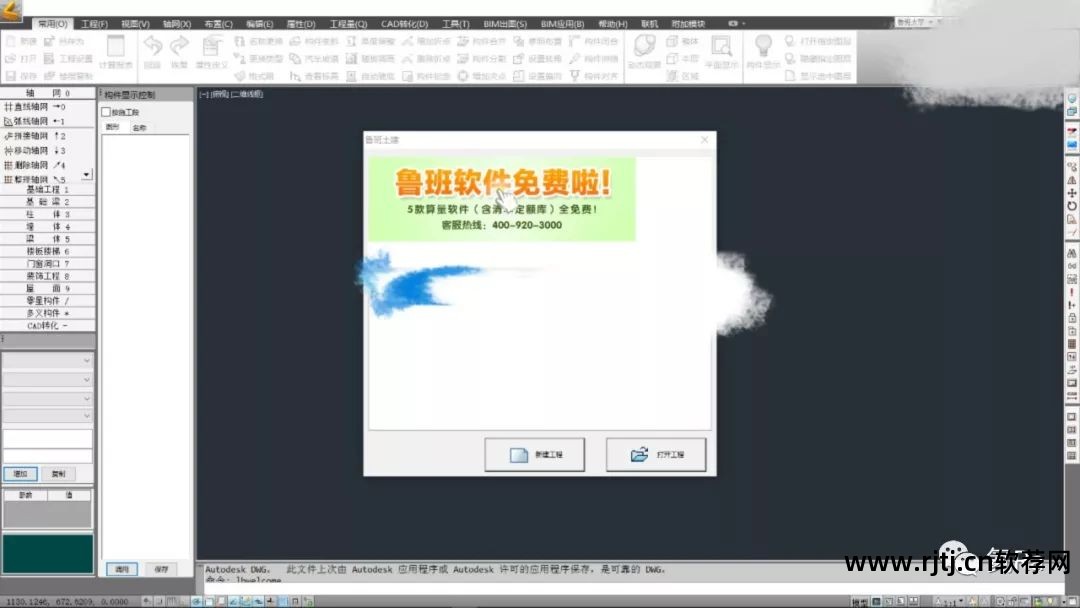This screenshot has height=608, width=1080.
Task: Click the 新建工程 button in dialog
Action: [x=534, y=454]
